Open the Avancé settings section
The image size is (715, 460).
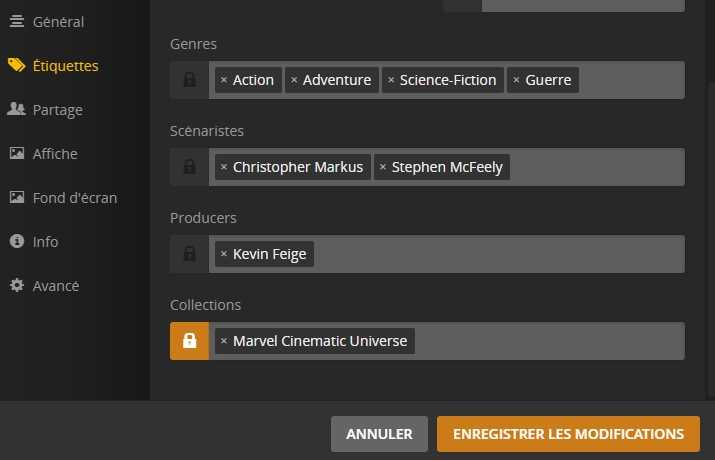[x=55, y=286]
